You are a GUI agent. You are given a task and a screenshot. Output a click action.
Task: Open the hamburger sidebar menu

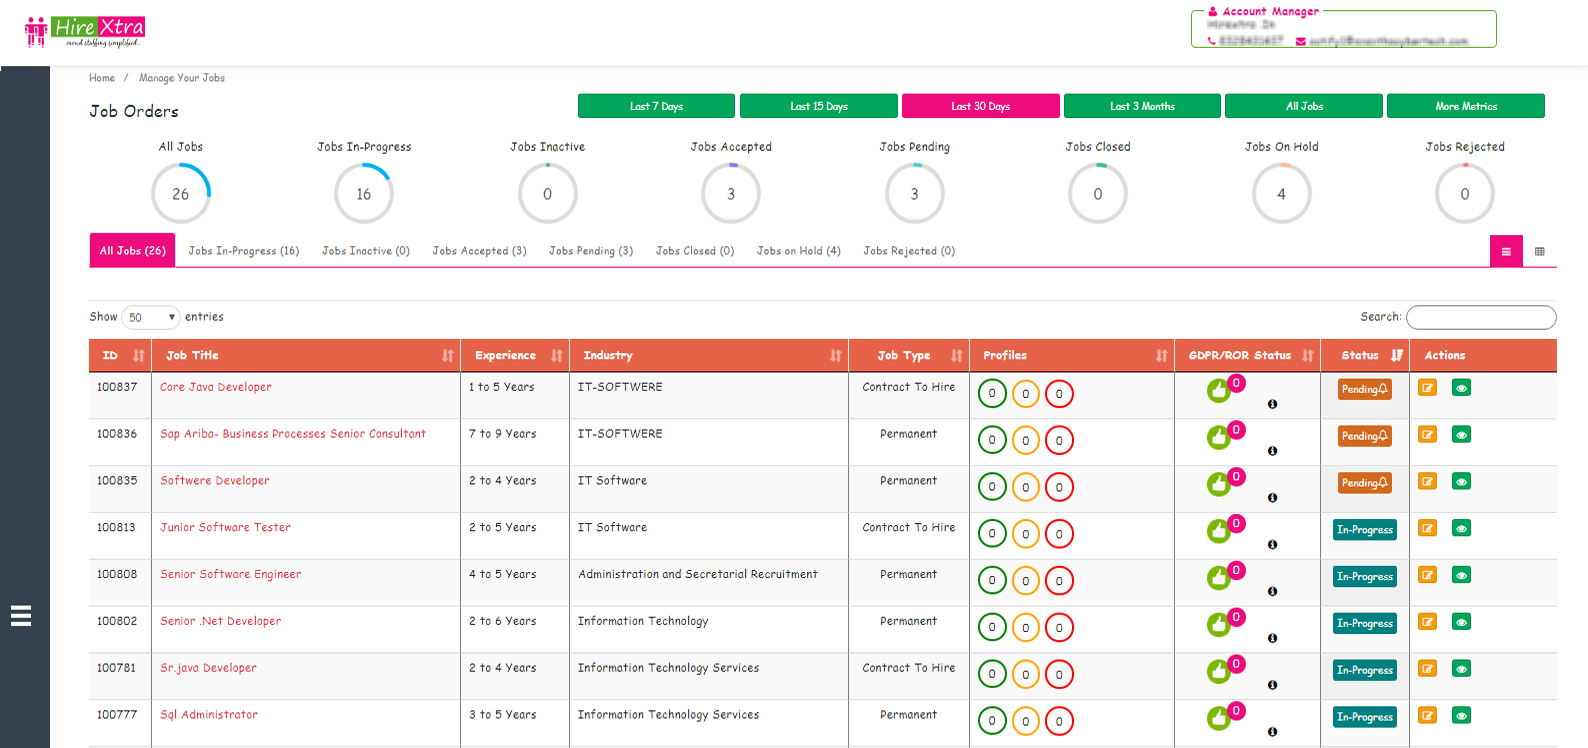coord(21,616)
